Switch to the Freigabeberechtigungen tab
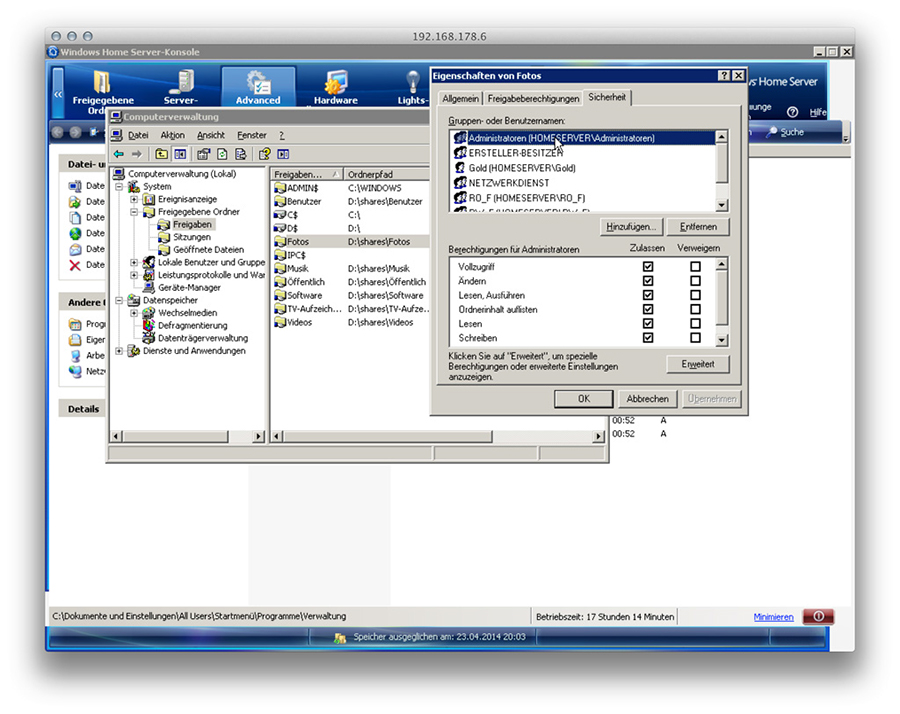Screen dimensions: 900x714 pyautogui.click(x=533, y=98)
